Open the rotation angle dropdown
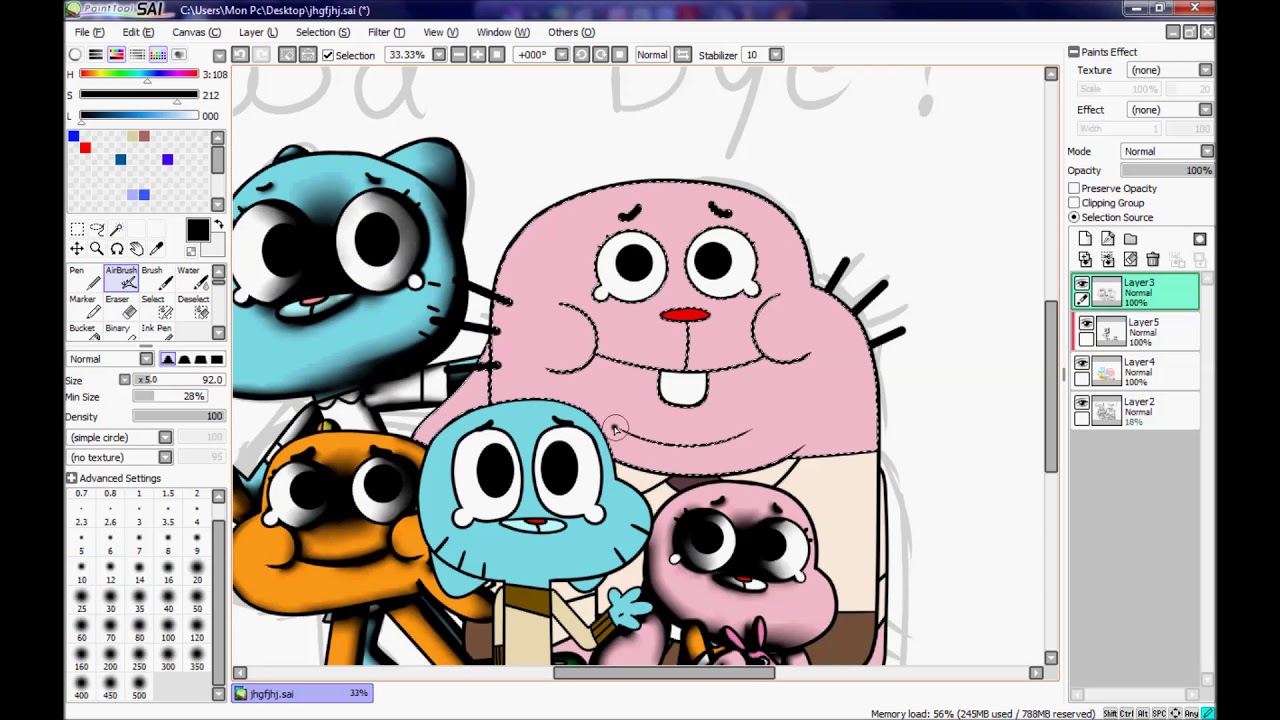Viewport: 1280px width, 720px height. pyautogui.click(x=561, y=55)
